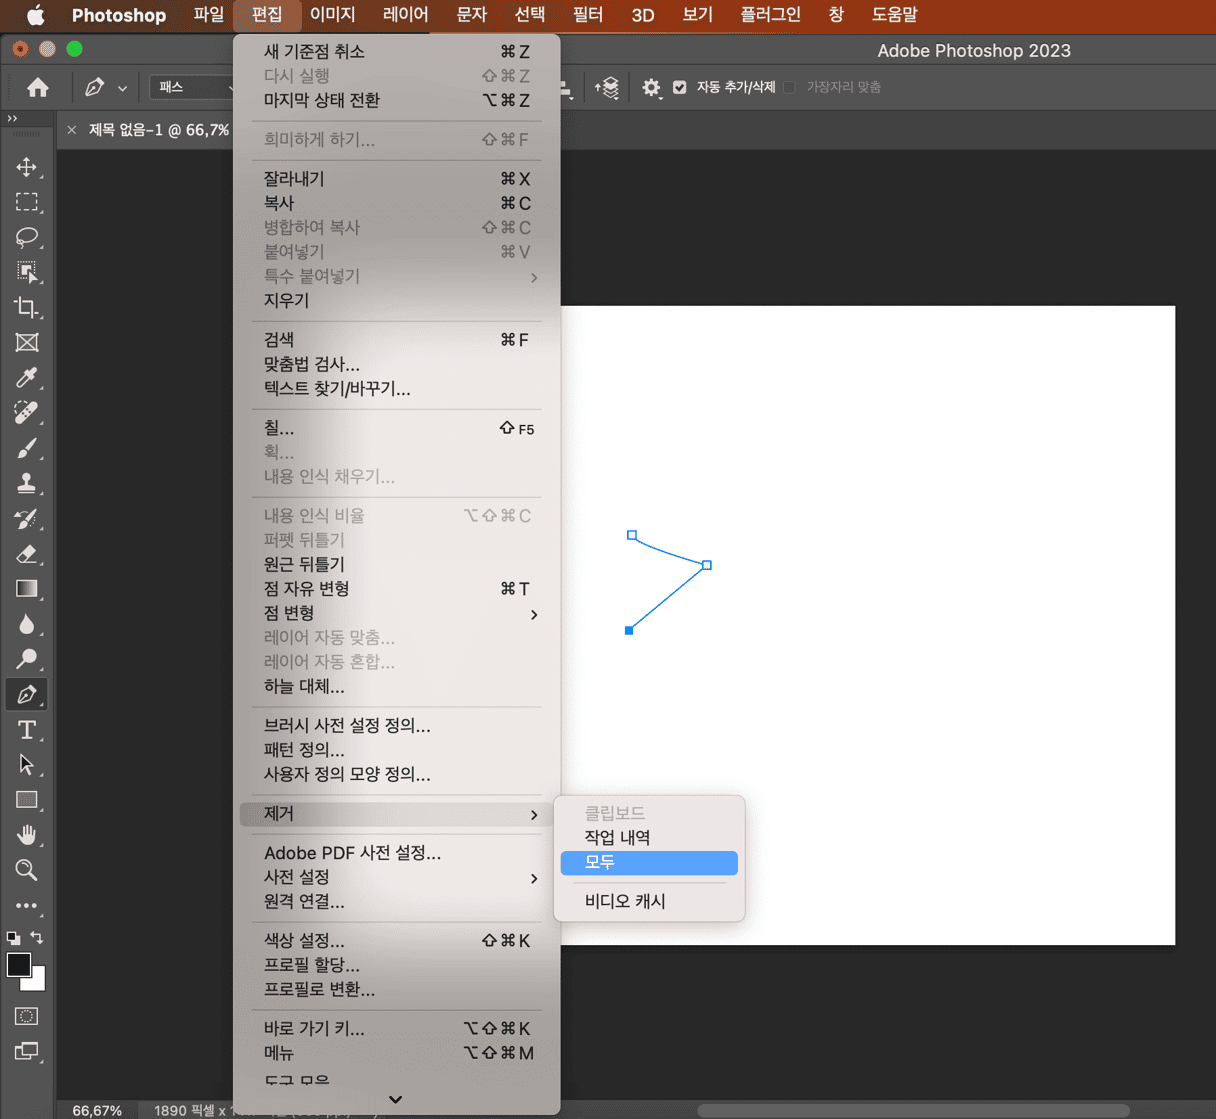Select the Move tool
The image size is (1216, 1119).
[x=27, y=167]
